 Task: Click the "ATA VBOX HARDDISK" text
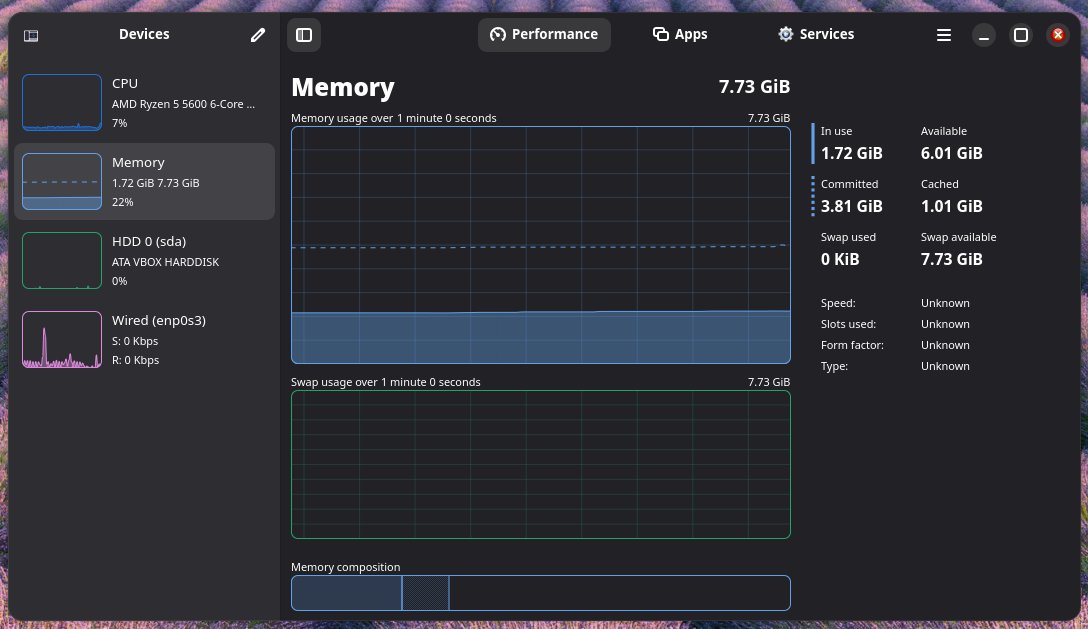165,262
